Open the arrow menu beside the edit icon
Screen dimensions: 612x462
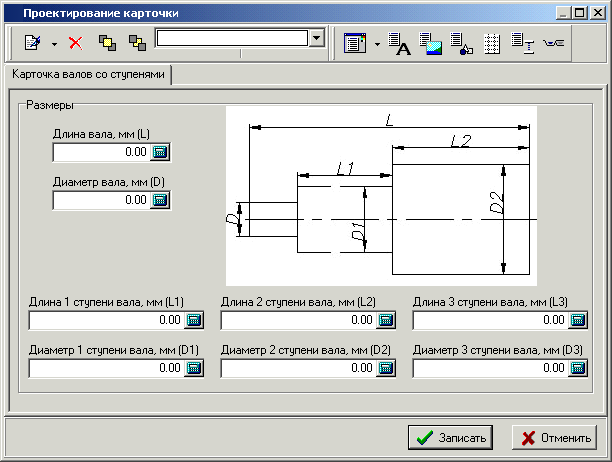(54, 44)
